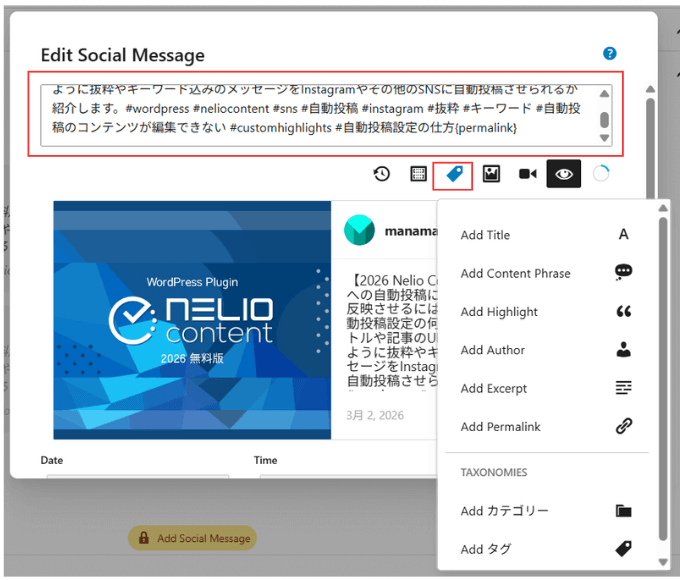The image size is (682, 580).
Task: Click the blue tag placeholder icon
Action: click(x=453, y=174)
